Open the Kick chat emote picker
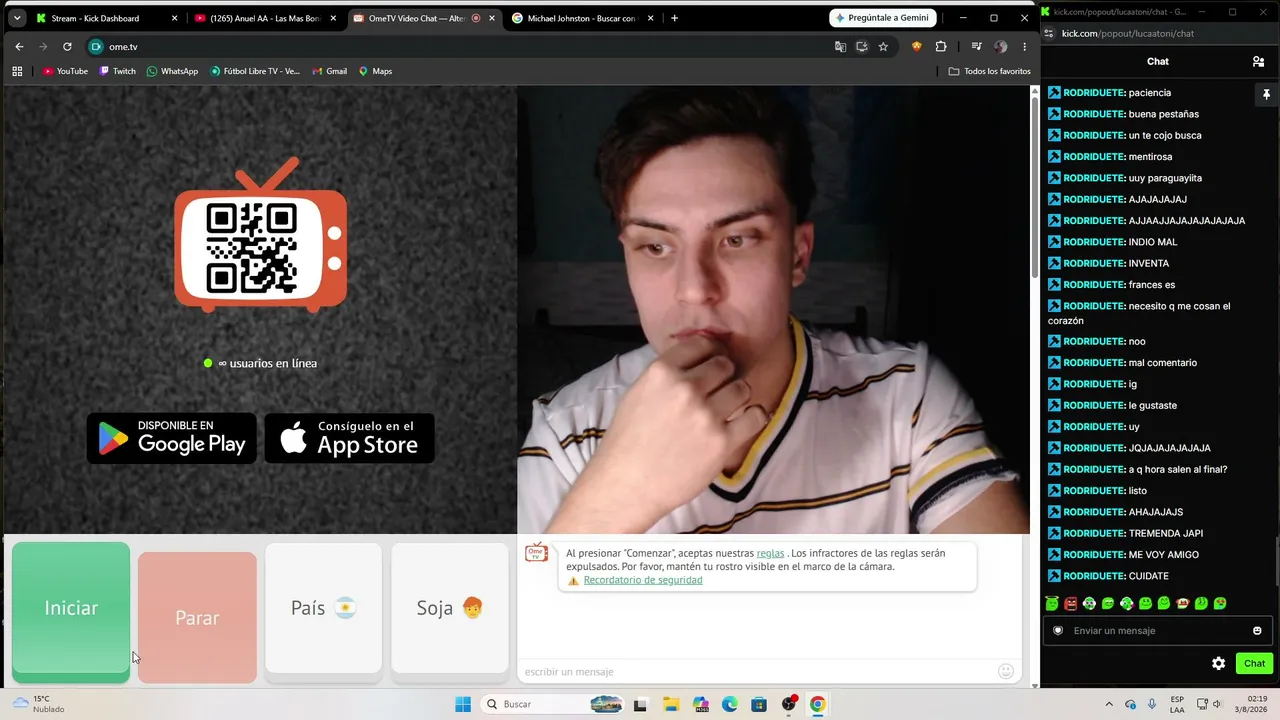1280x720 pixels. (x=1257, y=630)
